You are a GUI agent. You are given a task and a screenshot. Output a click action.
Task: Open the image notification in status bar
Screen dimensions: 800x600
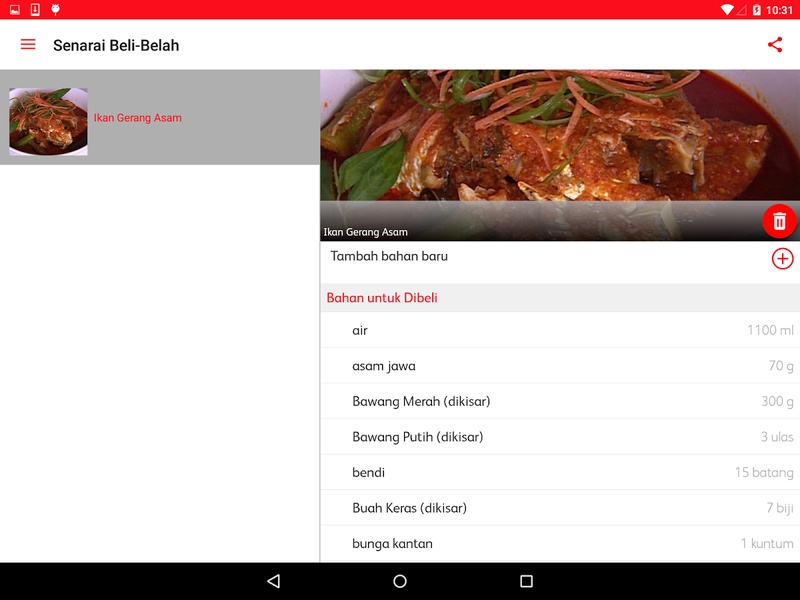[15, 10]
